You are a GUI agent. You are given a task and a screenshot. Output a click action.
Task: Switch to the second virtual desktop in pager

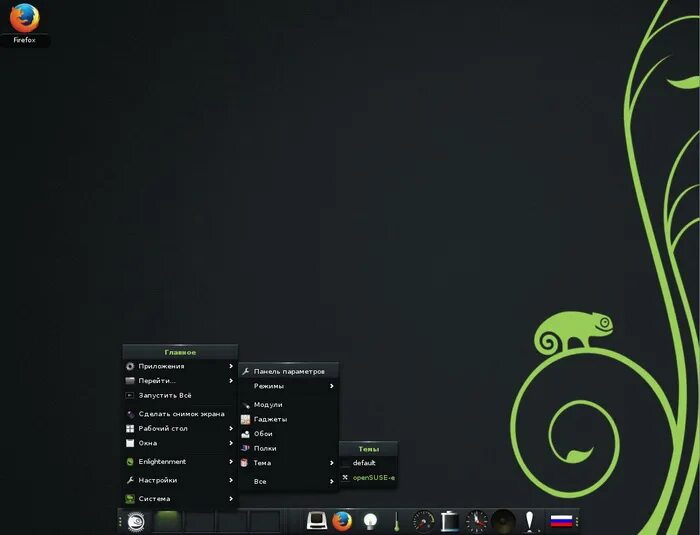click(200, 521)
